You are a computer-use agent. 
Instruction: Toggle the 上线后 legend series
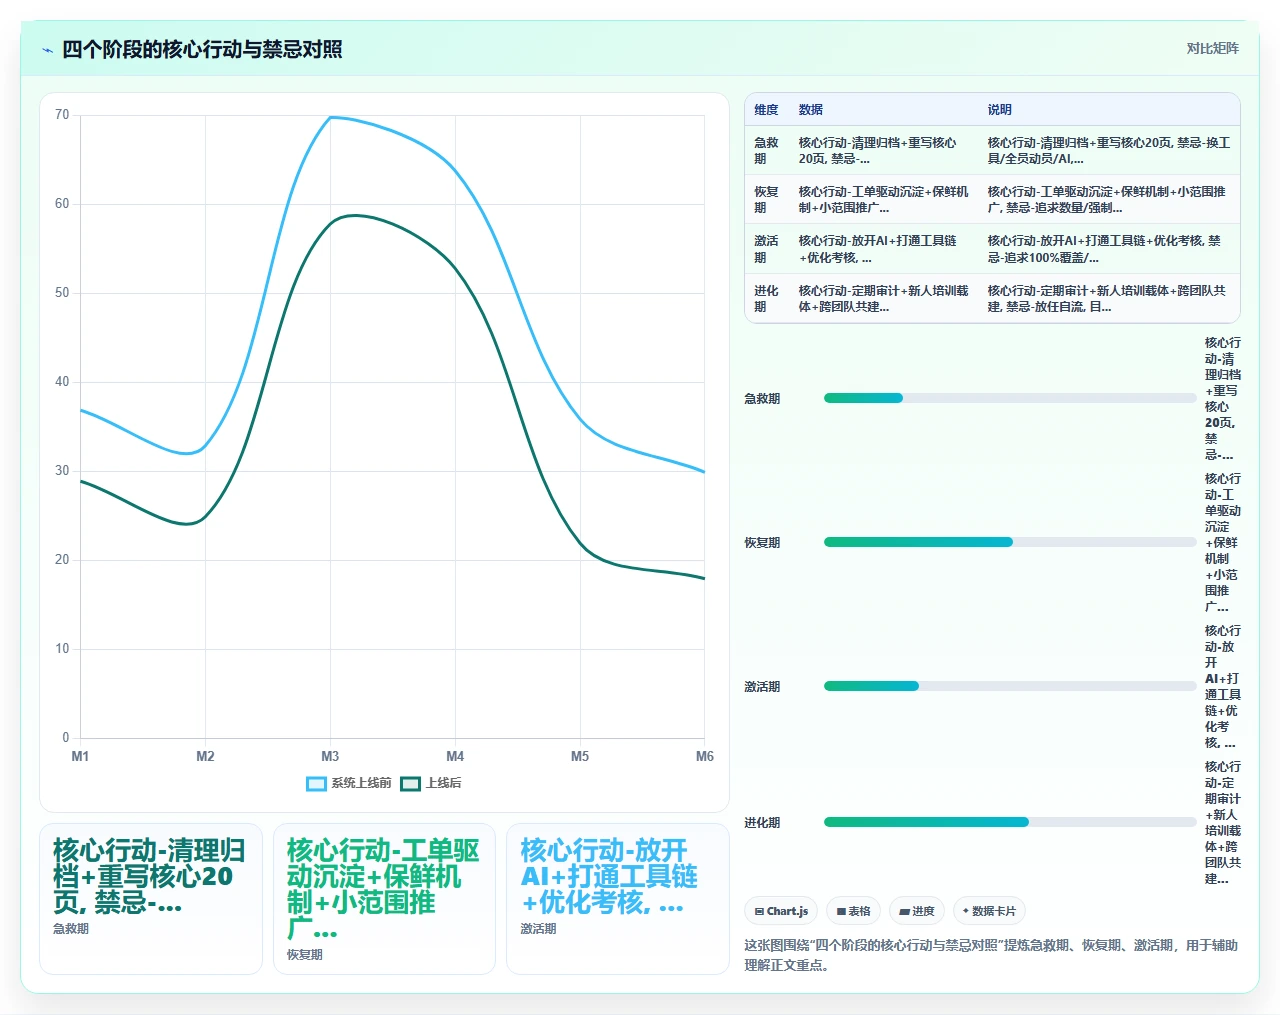click(431, 783)
